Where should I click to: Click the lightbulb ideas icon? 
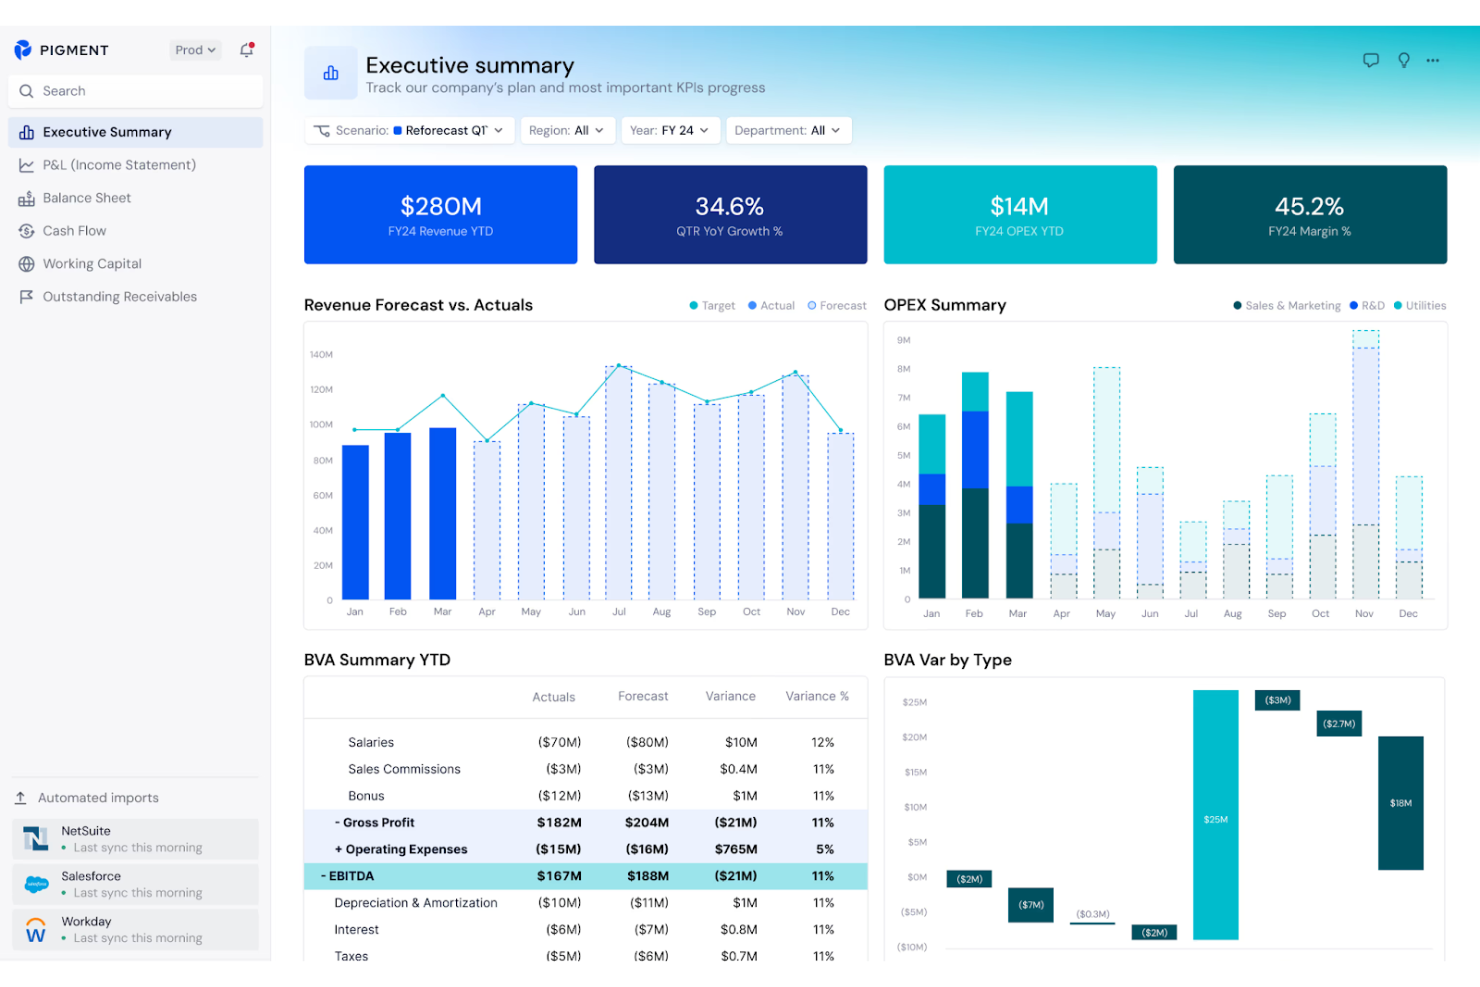[1403, 60]
